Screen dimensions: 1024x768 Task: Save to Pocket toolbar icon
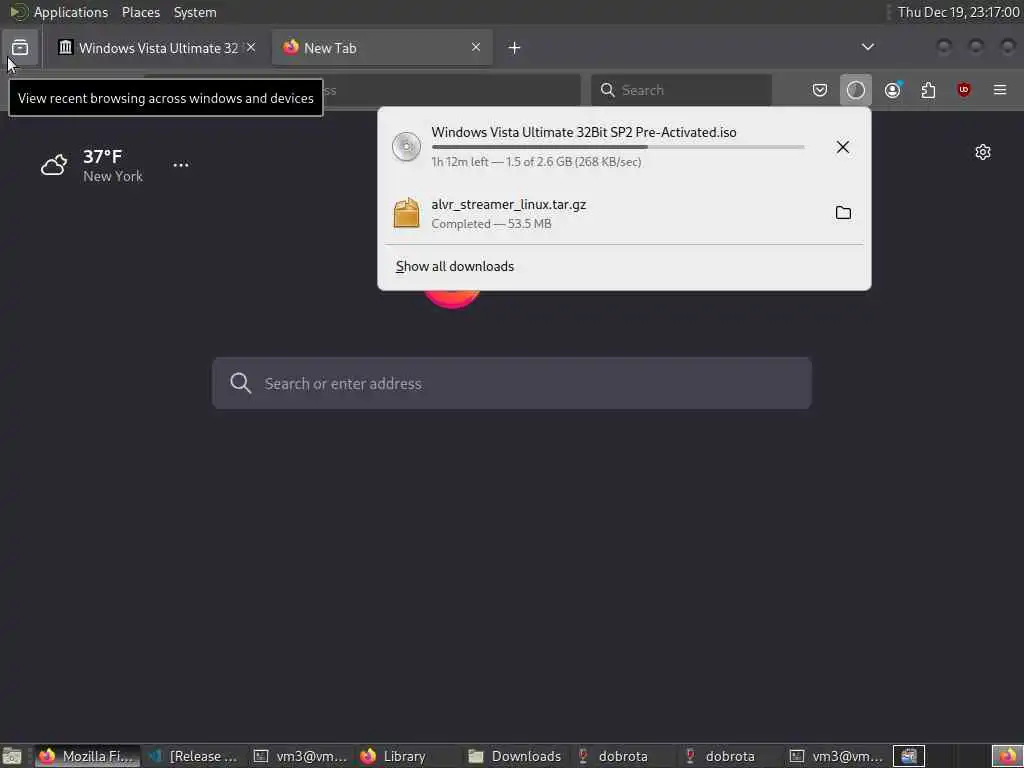pyautogui.click(x=820, y=90)
